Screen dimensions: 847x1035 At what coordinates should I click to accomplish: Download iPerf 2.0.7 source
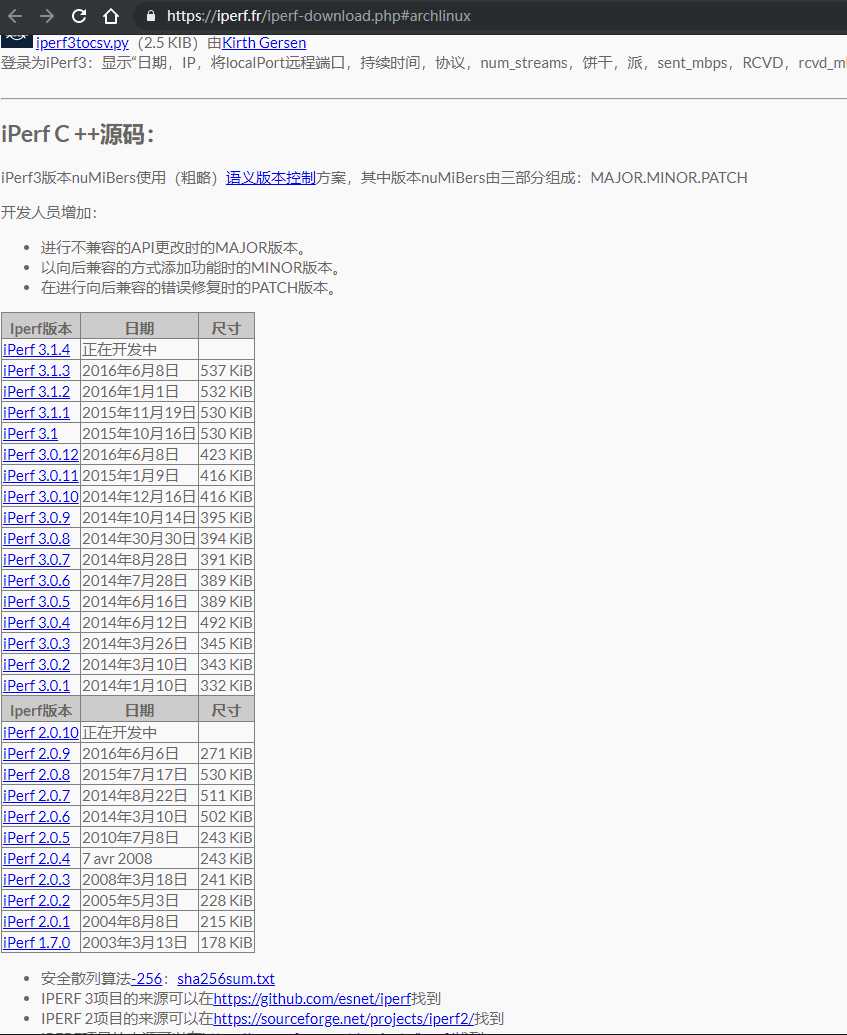tap(36, 797)
